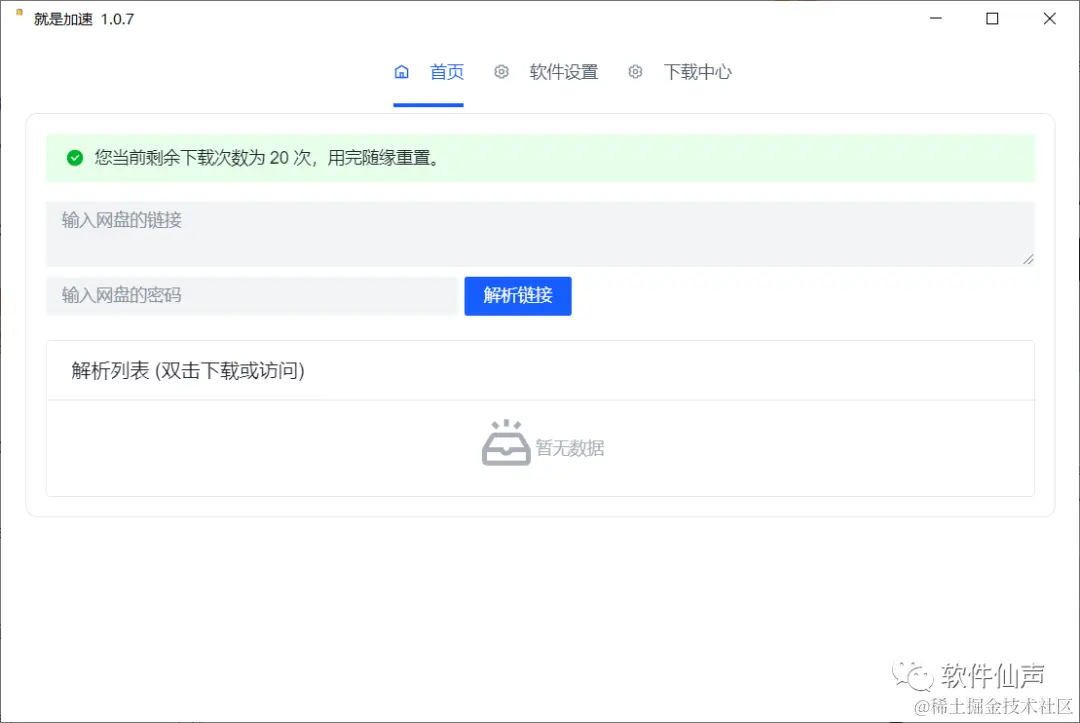Maximize the 就是加速 window
Viewport: 1080px width, 723px height.
(x=992, y=19)
